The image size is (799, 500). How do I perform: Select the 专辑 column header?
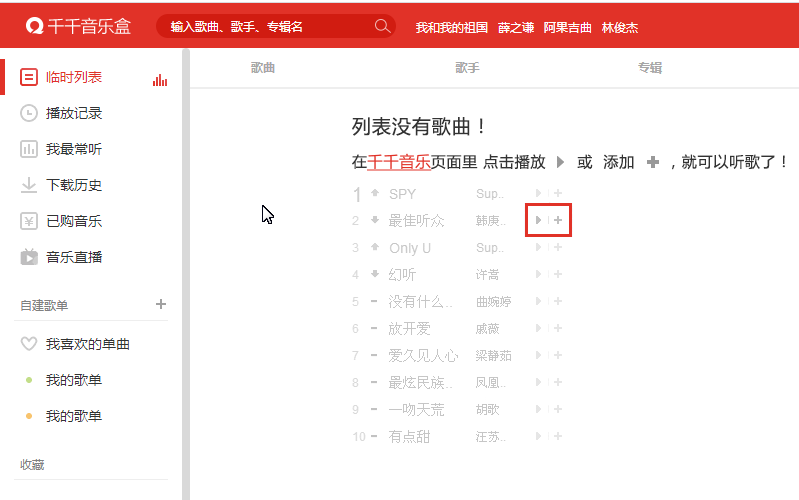pyautogui.click(x=650, y=68)
